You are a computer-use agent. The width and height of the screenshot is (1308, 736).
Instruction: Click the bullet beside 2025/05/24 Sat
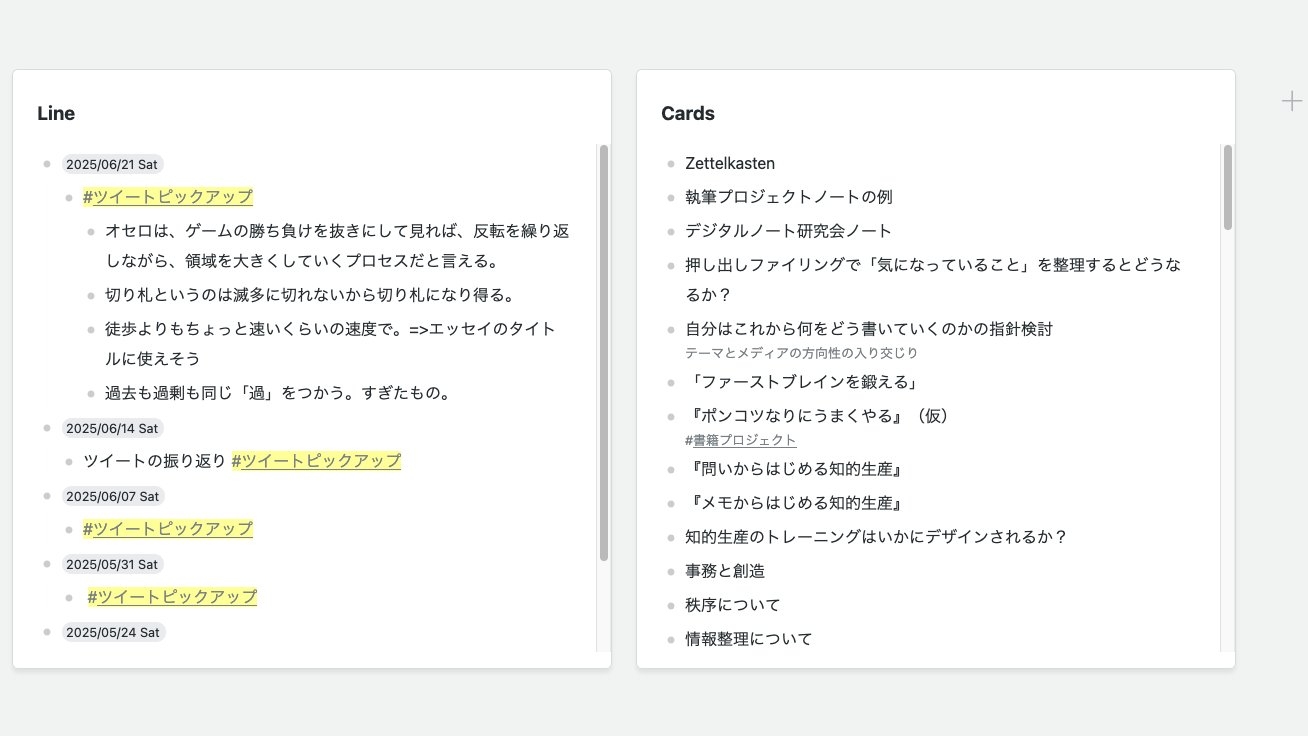46,632
